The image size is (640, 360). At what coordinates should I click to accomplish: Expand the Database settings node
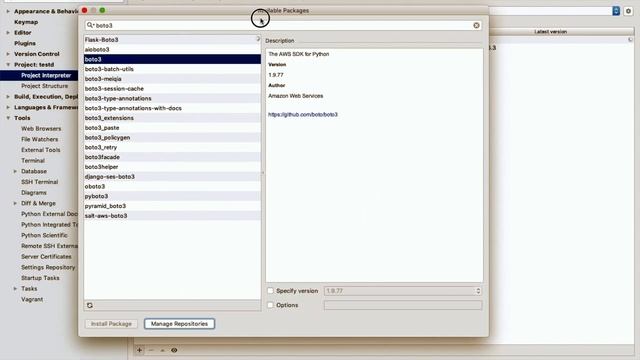coord(15,171)
